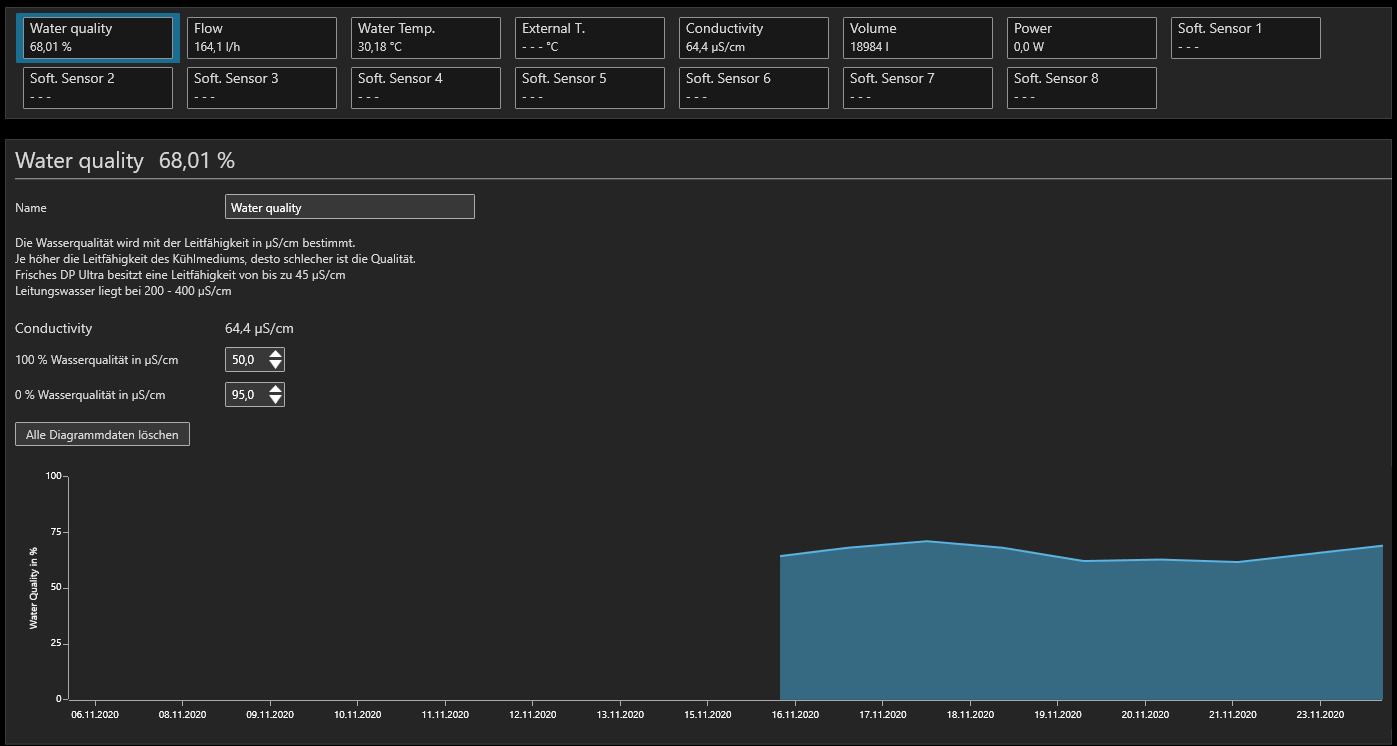Click the 100 % Wasserqualität input showing 50,0
Screen dimensions: 1397x746
(246, 360)
